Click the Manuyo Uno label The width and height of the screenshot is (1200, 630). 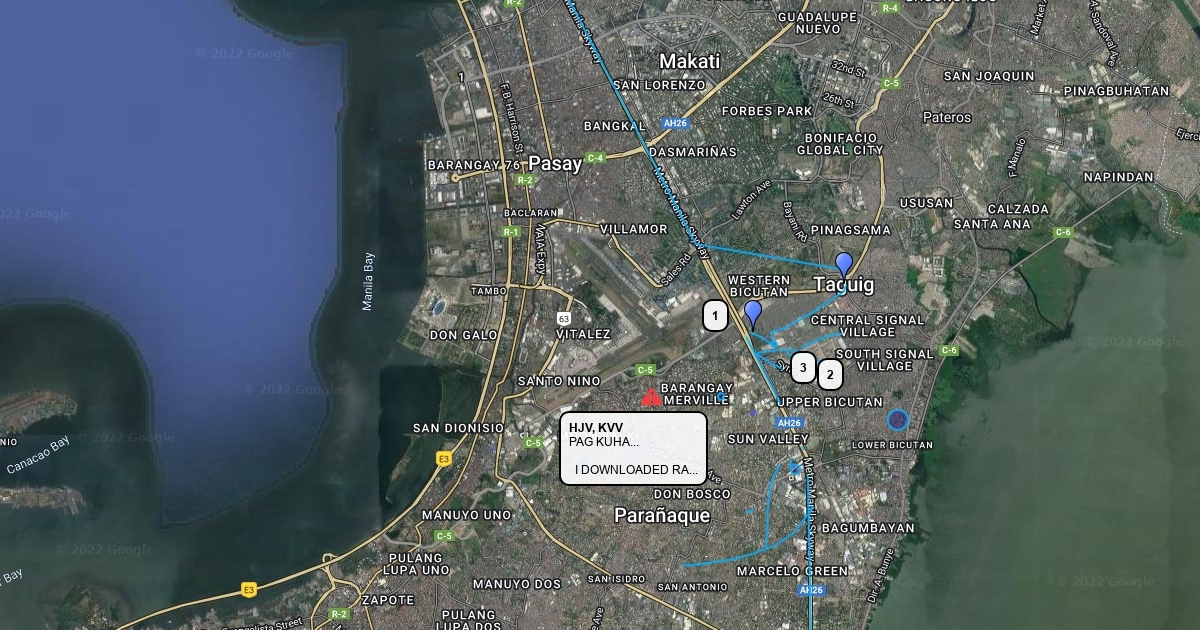click(x=466, y=515)
